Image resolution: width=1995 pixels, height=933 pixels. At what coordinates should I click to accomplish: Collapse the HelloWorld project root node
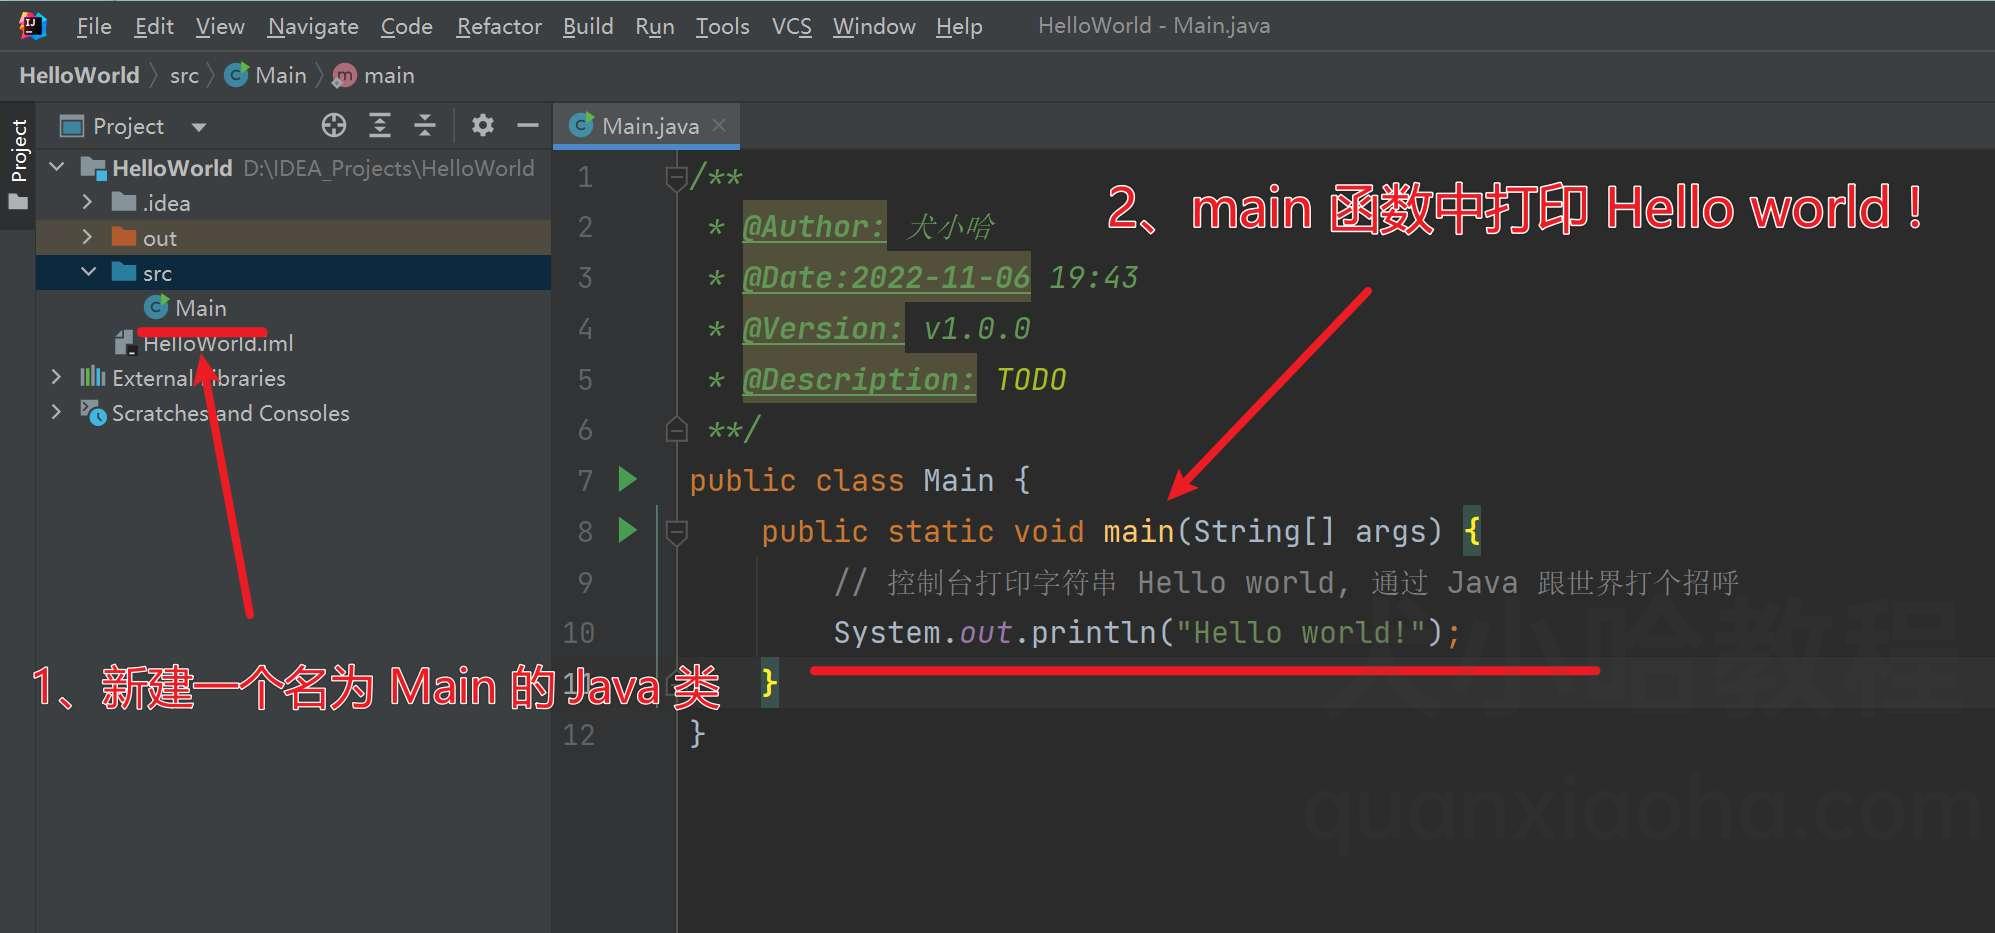(57, 168)
